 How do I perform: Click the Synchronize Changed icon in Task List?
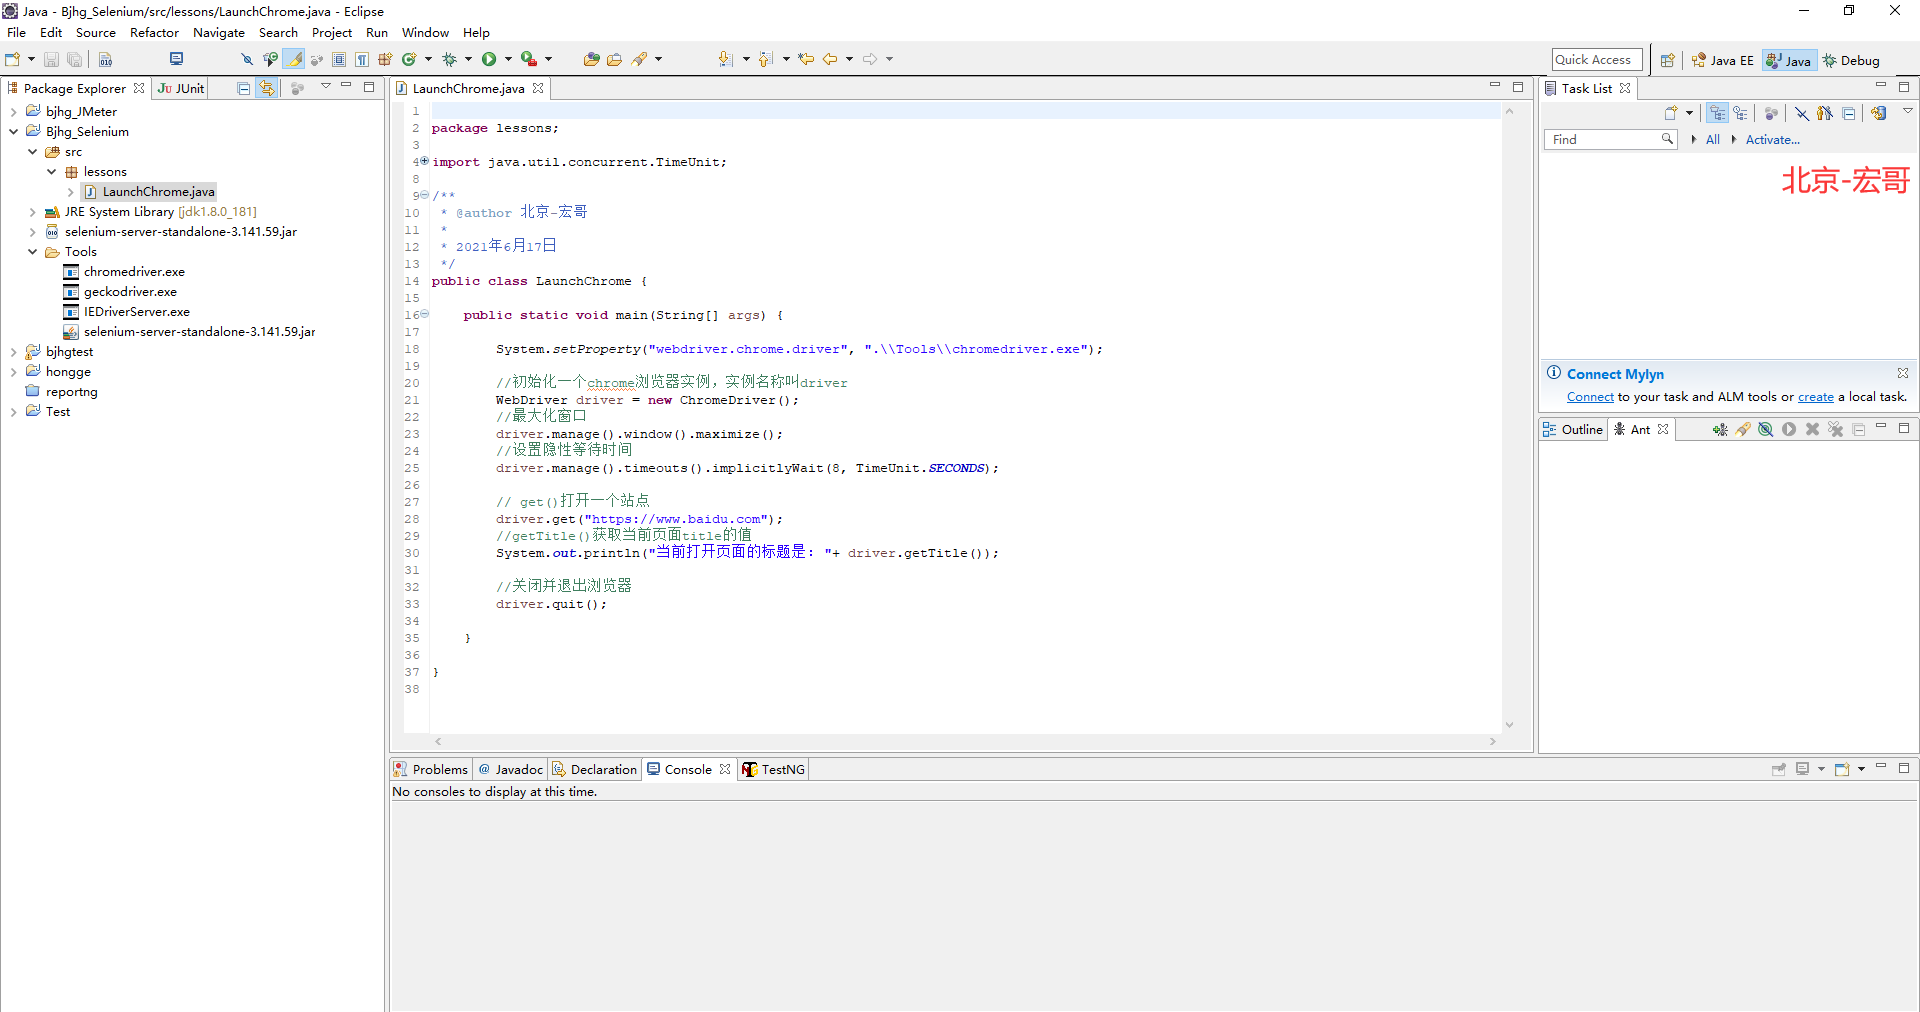click(1879, 113)
